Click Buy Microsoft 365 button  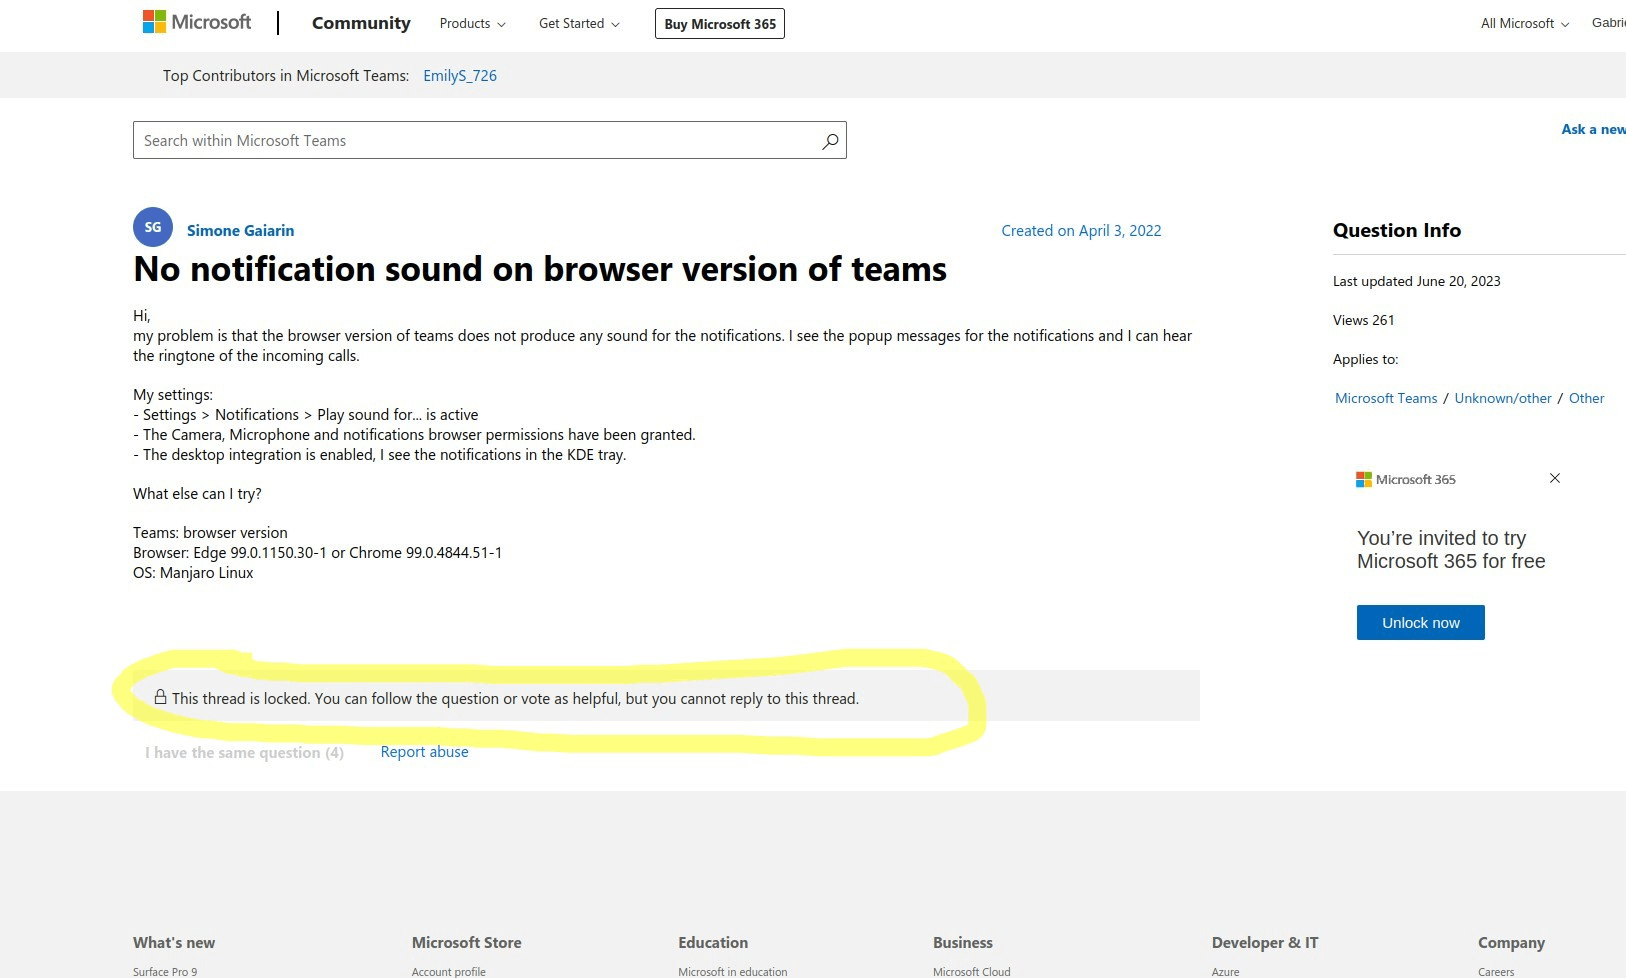coord(720,24)
